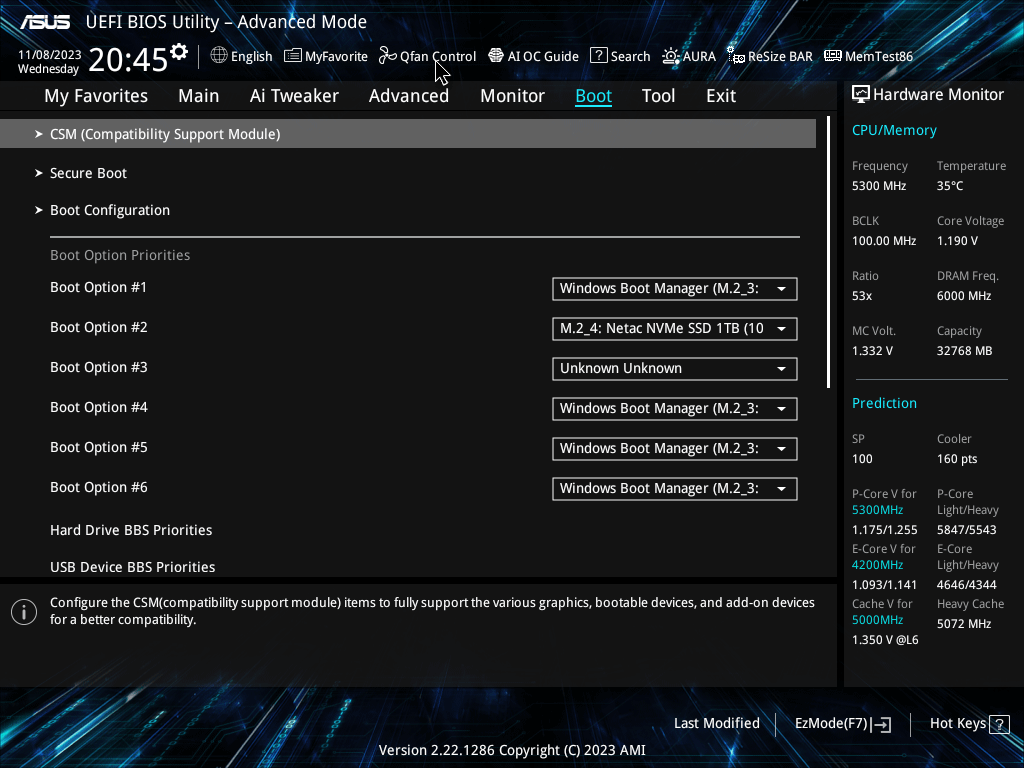Open the Tool tab

tap(658, 96)
